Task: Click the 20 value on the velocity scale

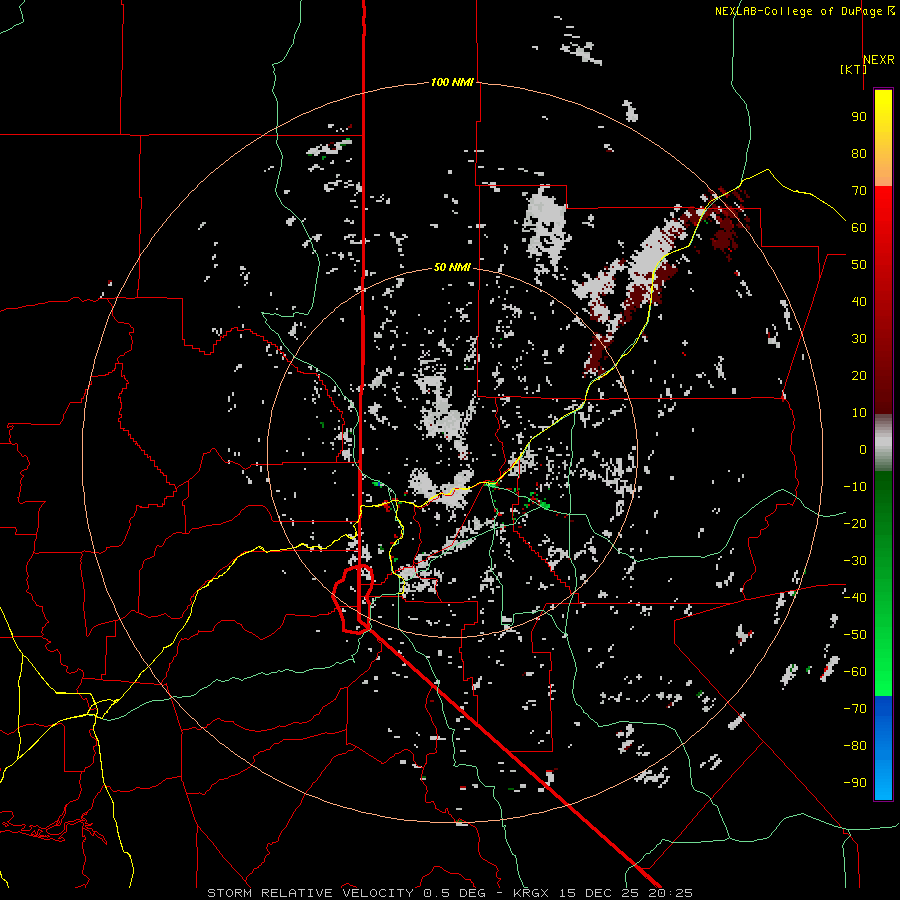Action: point(859,375)
